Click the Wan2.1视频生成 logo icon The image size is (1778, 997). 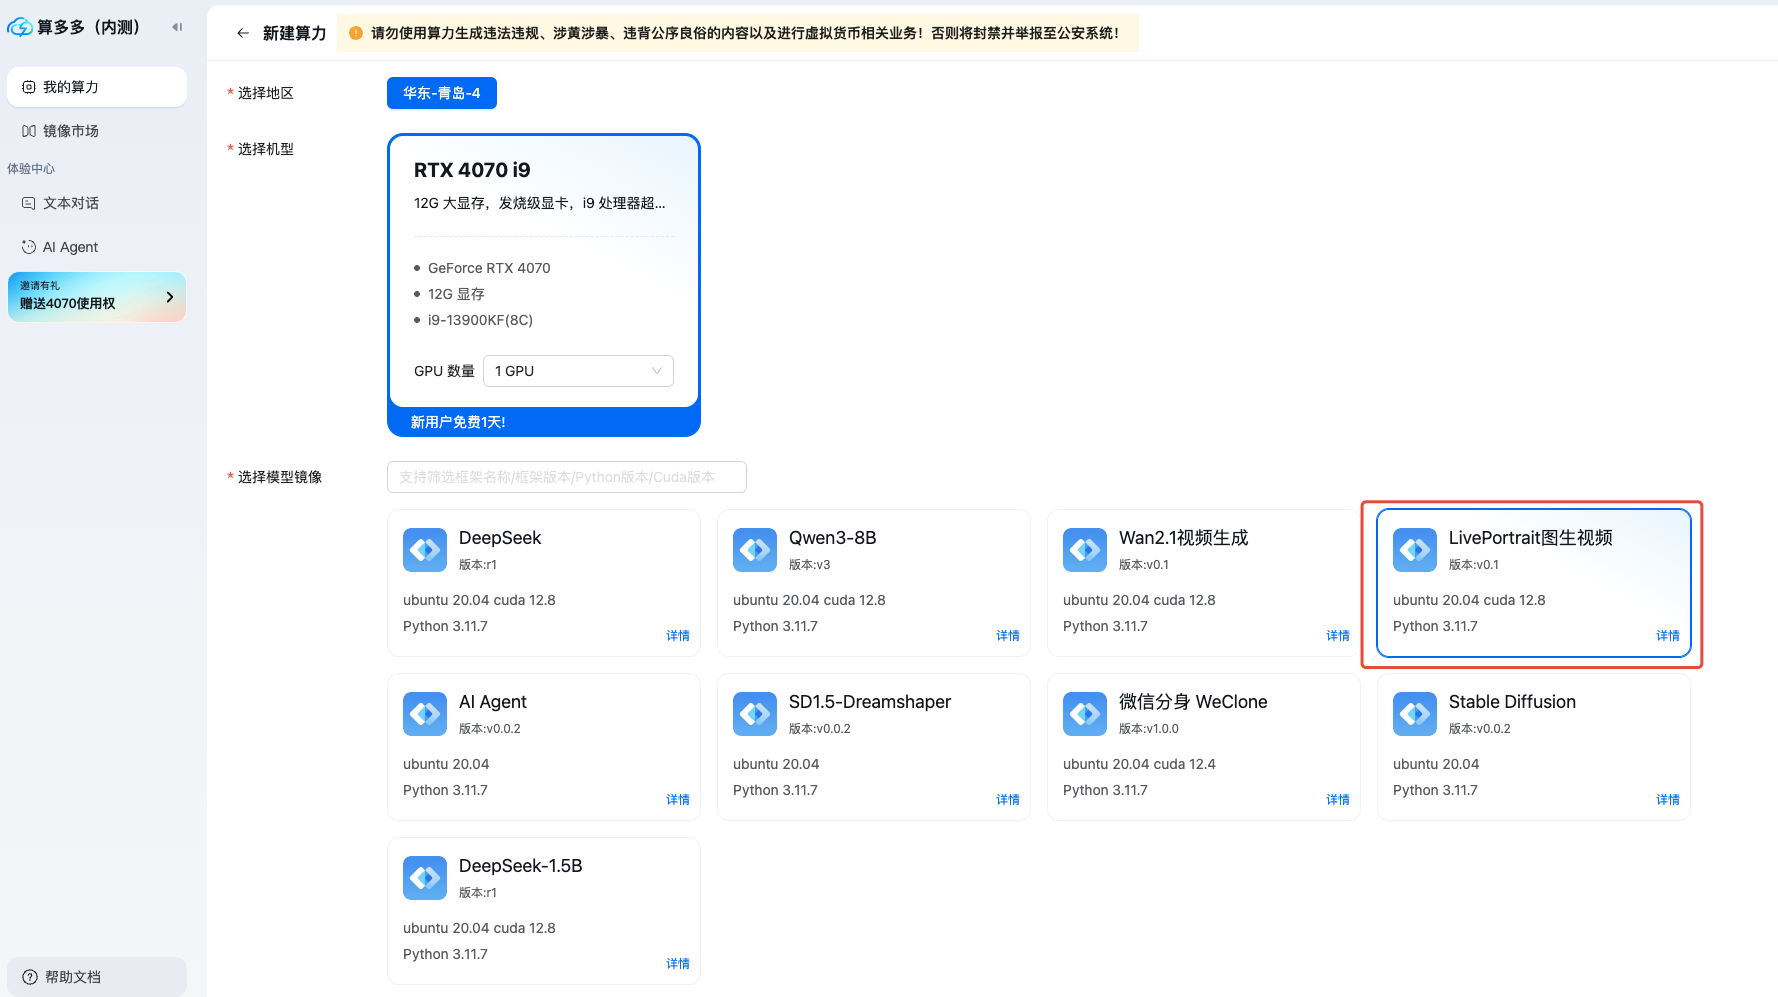(x=1085, y=550)
